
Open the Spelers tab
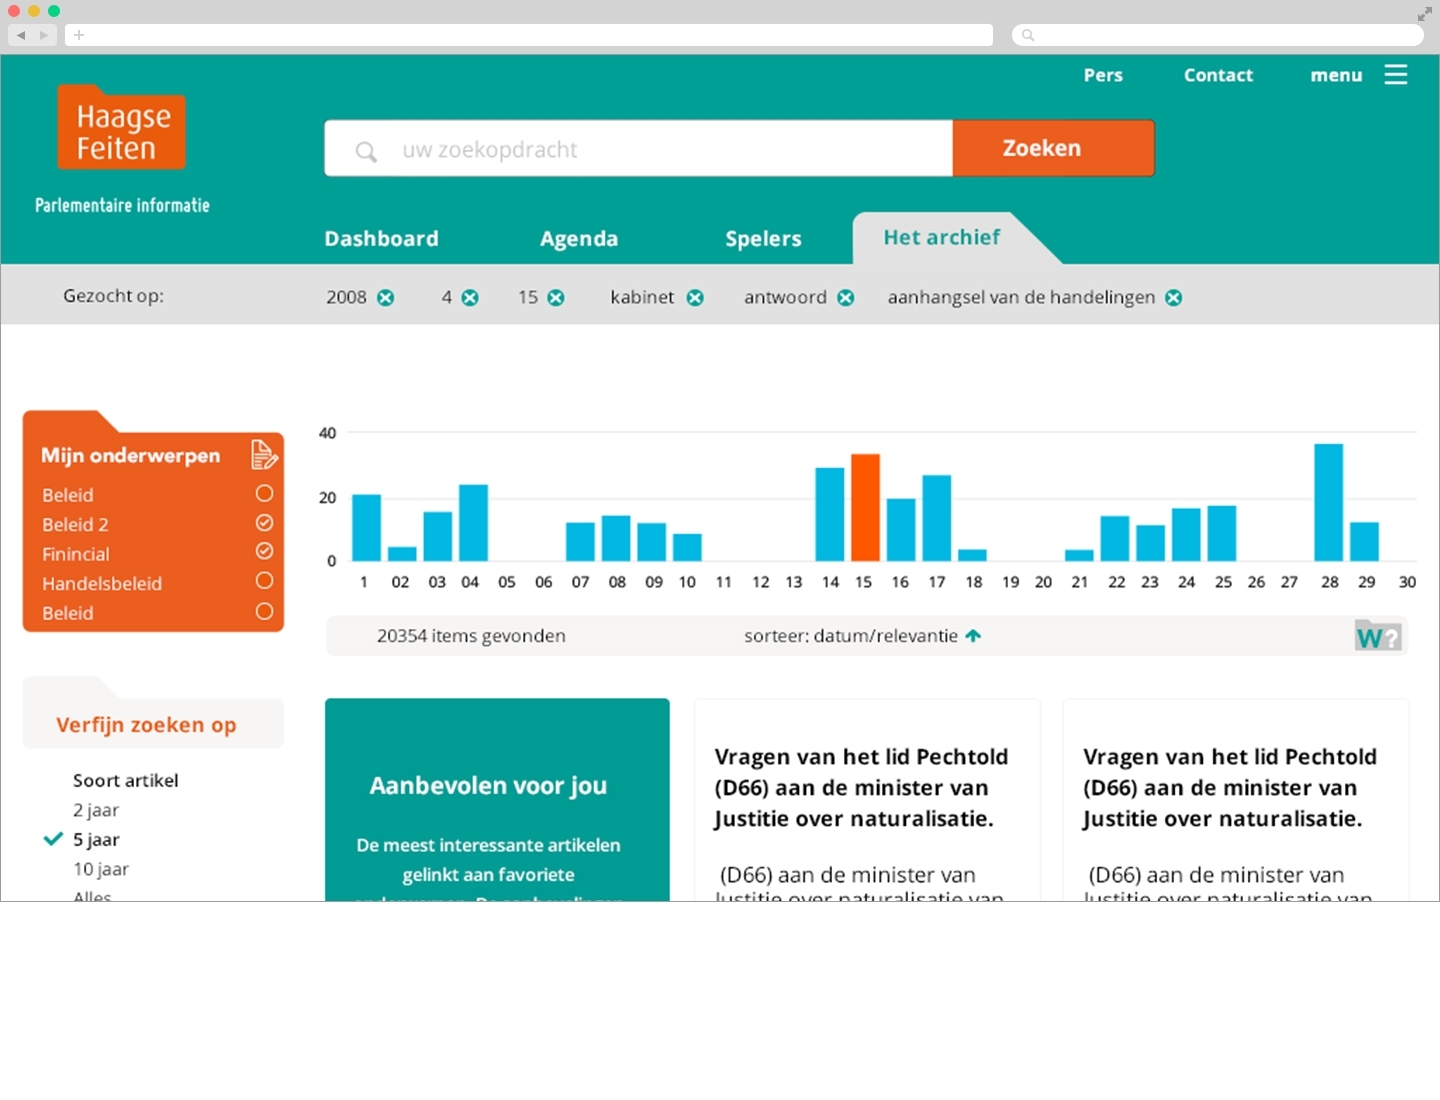click(763, 239)
